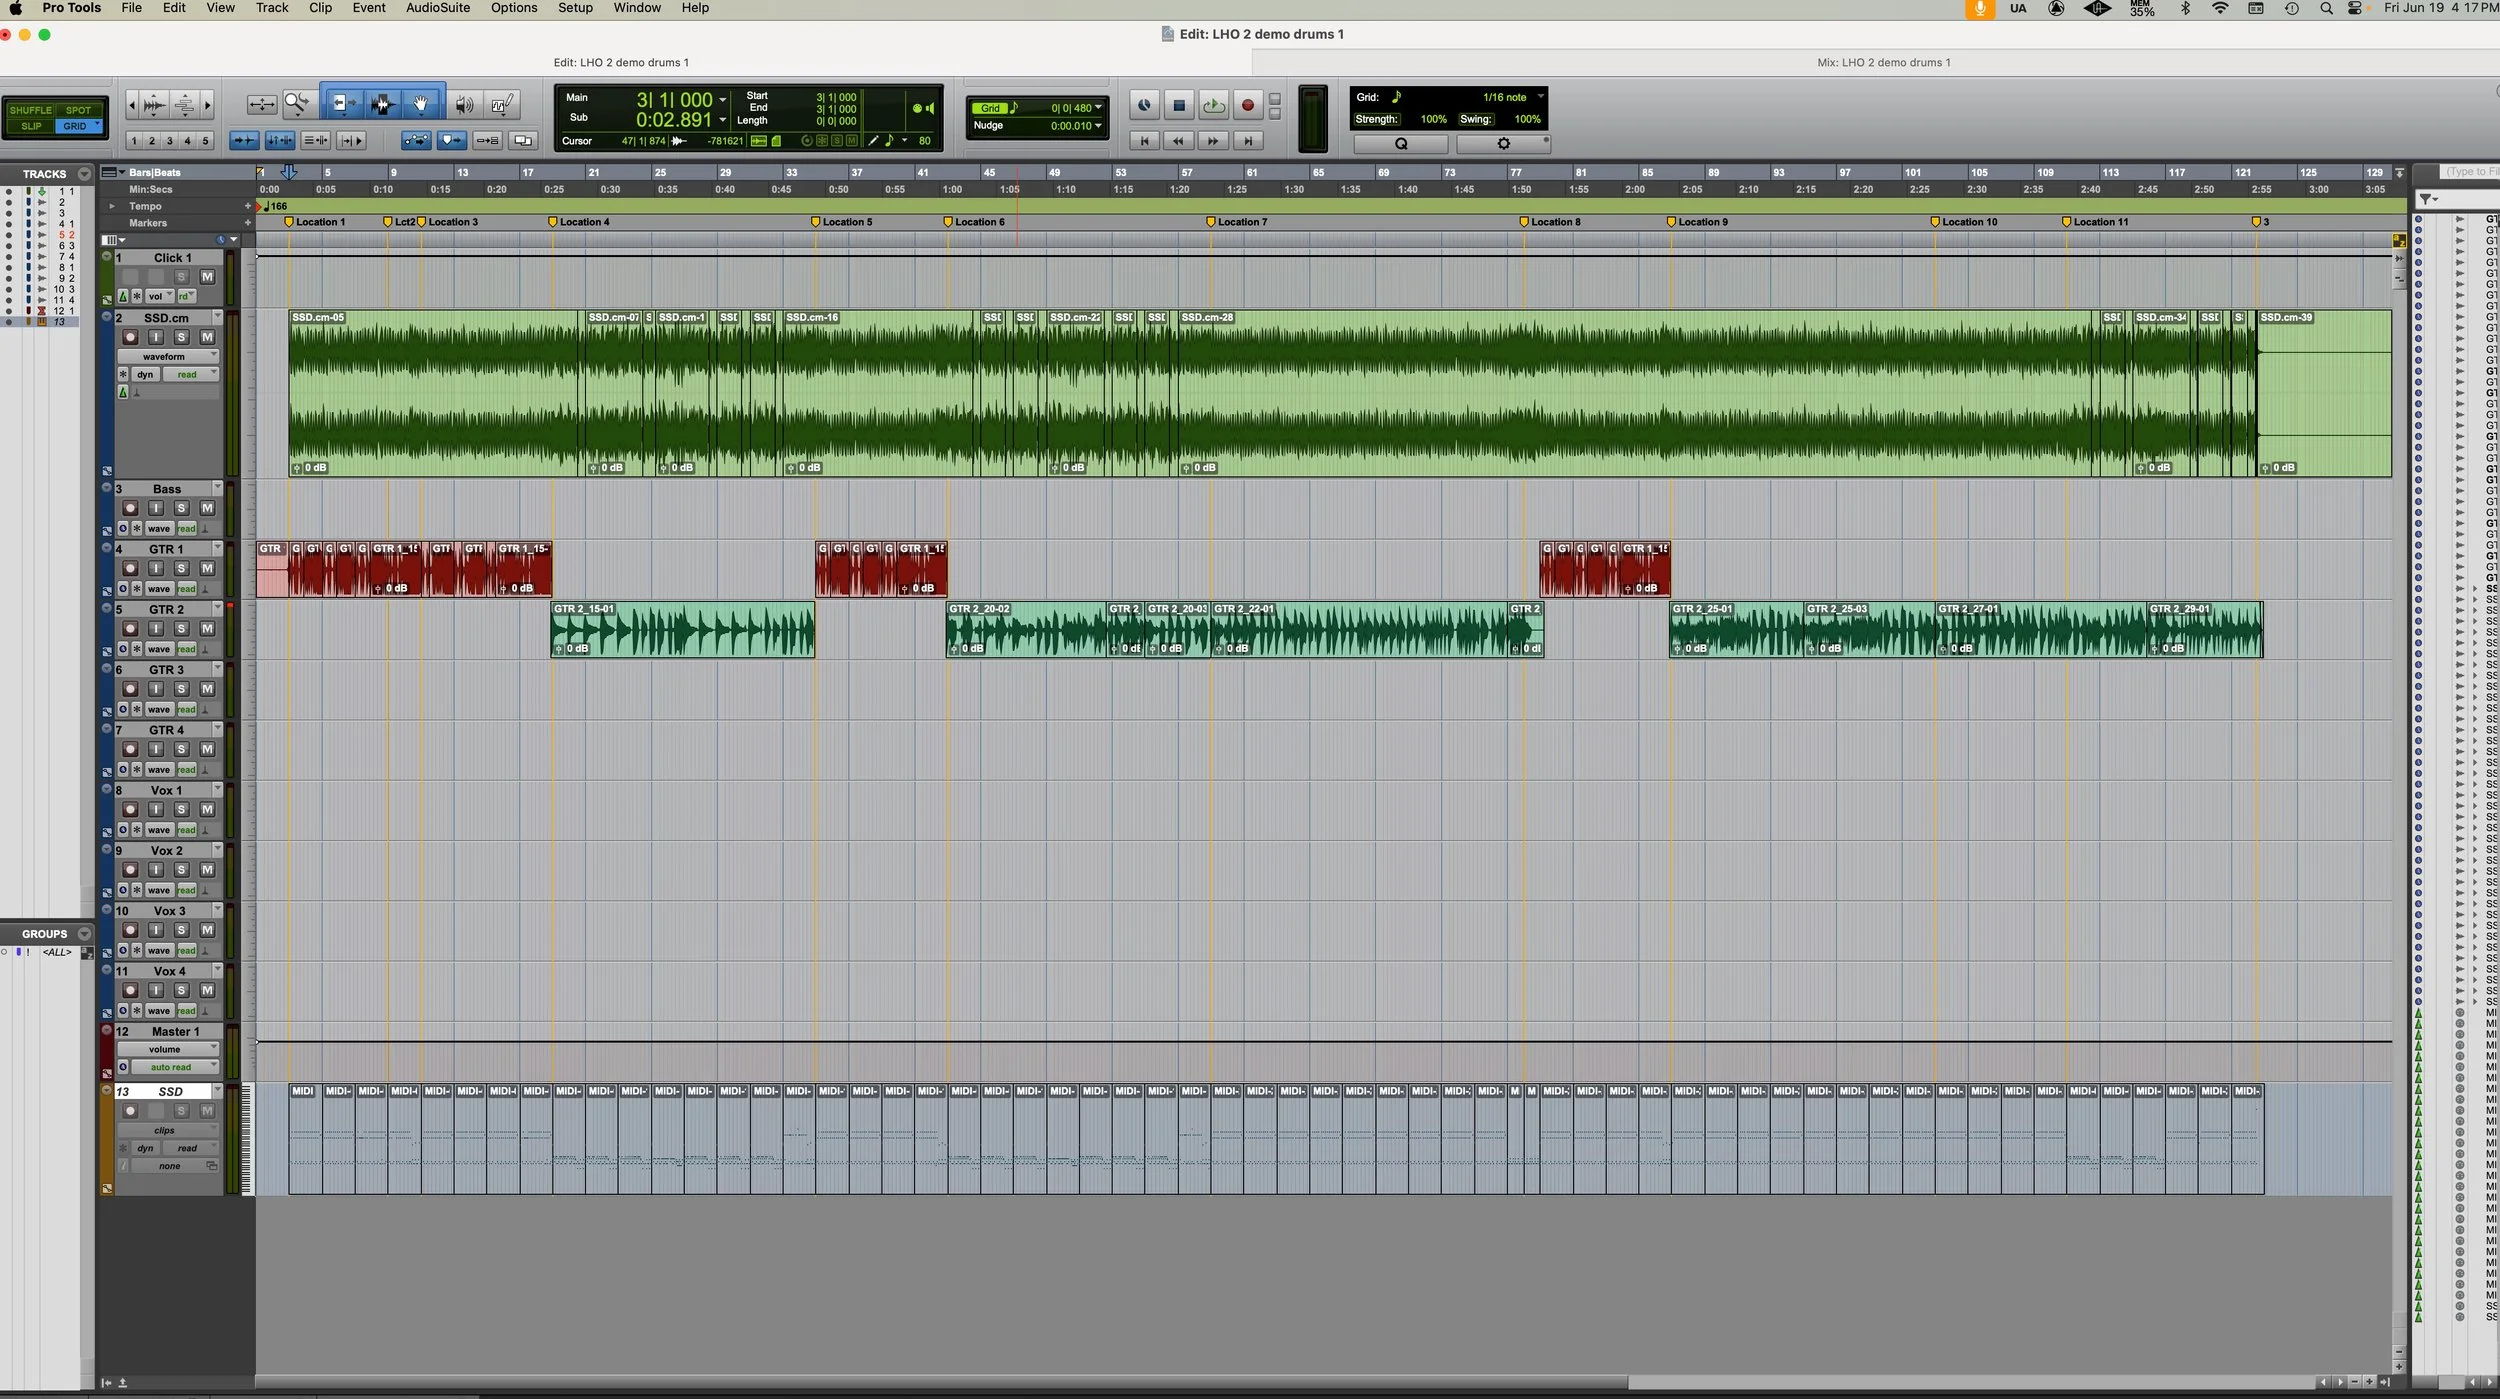Click the Return to Zero icon

tap(1144, 141)
